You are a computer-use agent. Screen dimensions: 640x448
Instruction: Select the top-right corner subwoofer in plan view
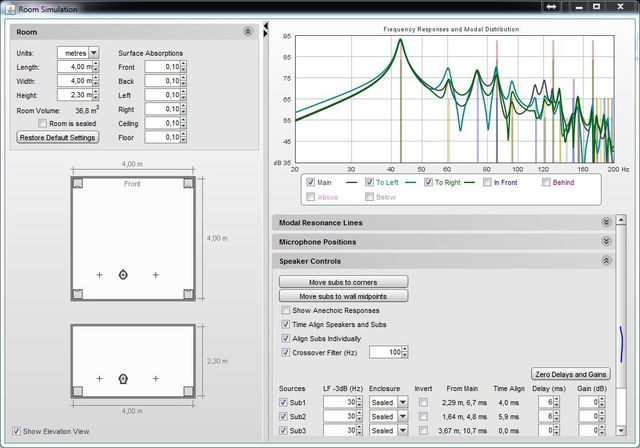click(188, 183)
